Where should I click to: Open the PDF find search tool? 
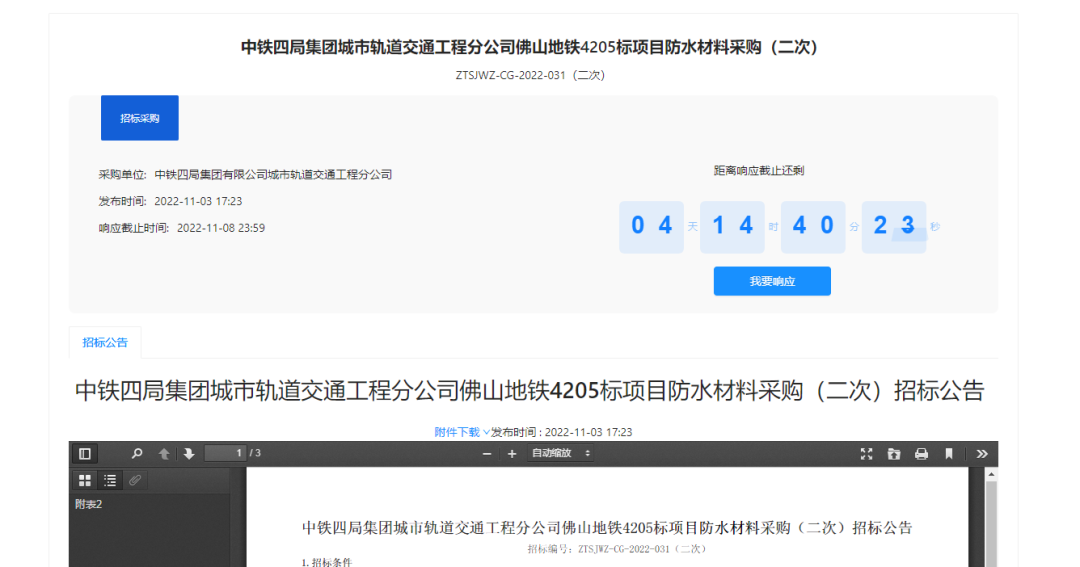pos(137,454)
